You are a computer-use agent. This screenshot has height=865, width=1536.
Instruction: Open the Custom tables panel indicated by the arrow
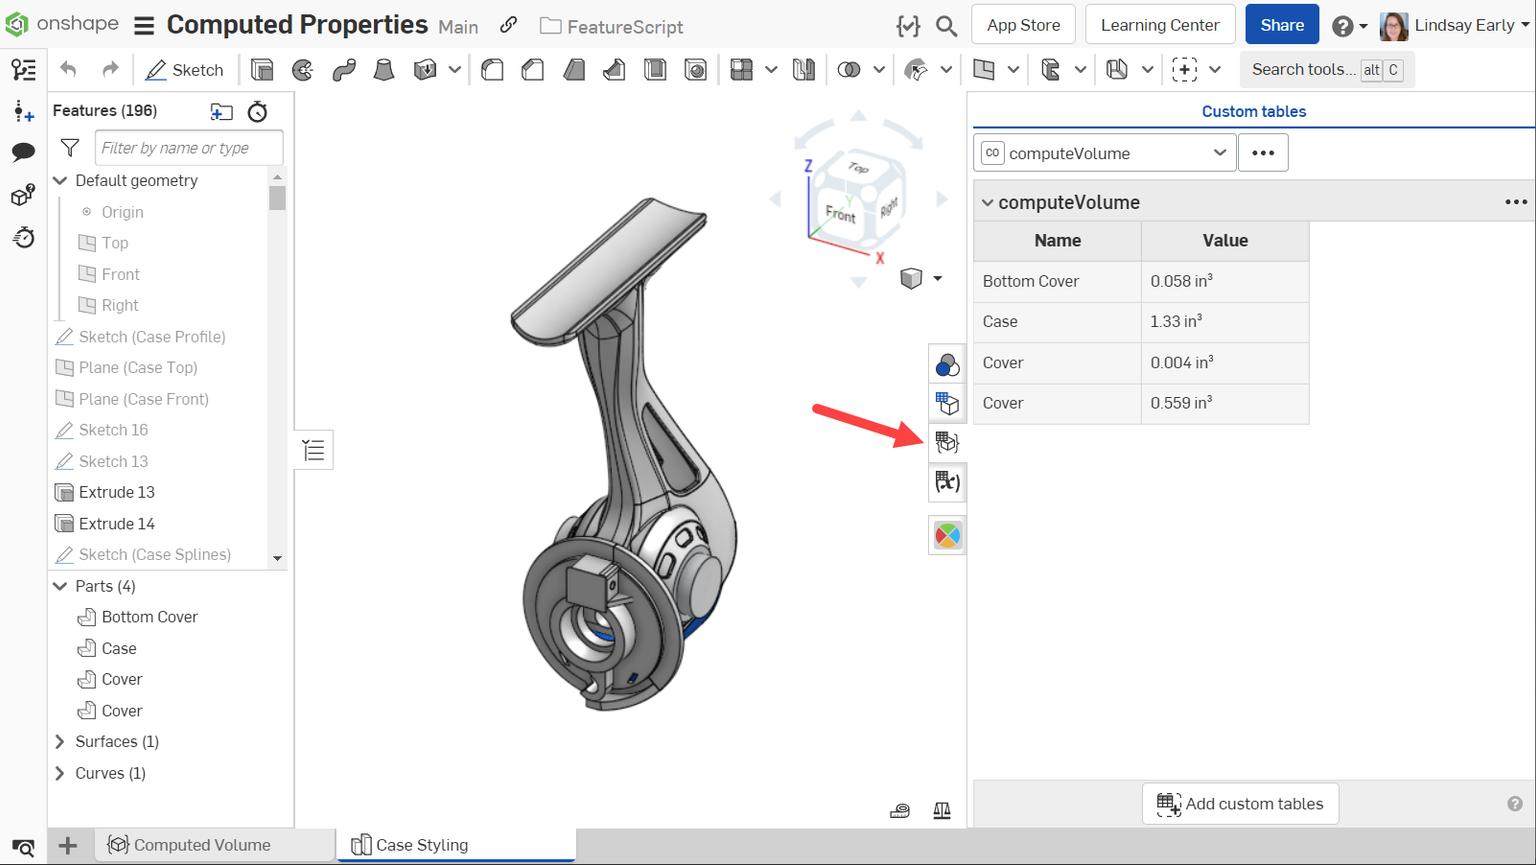[x=947, y=441]
